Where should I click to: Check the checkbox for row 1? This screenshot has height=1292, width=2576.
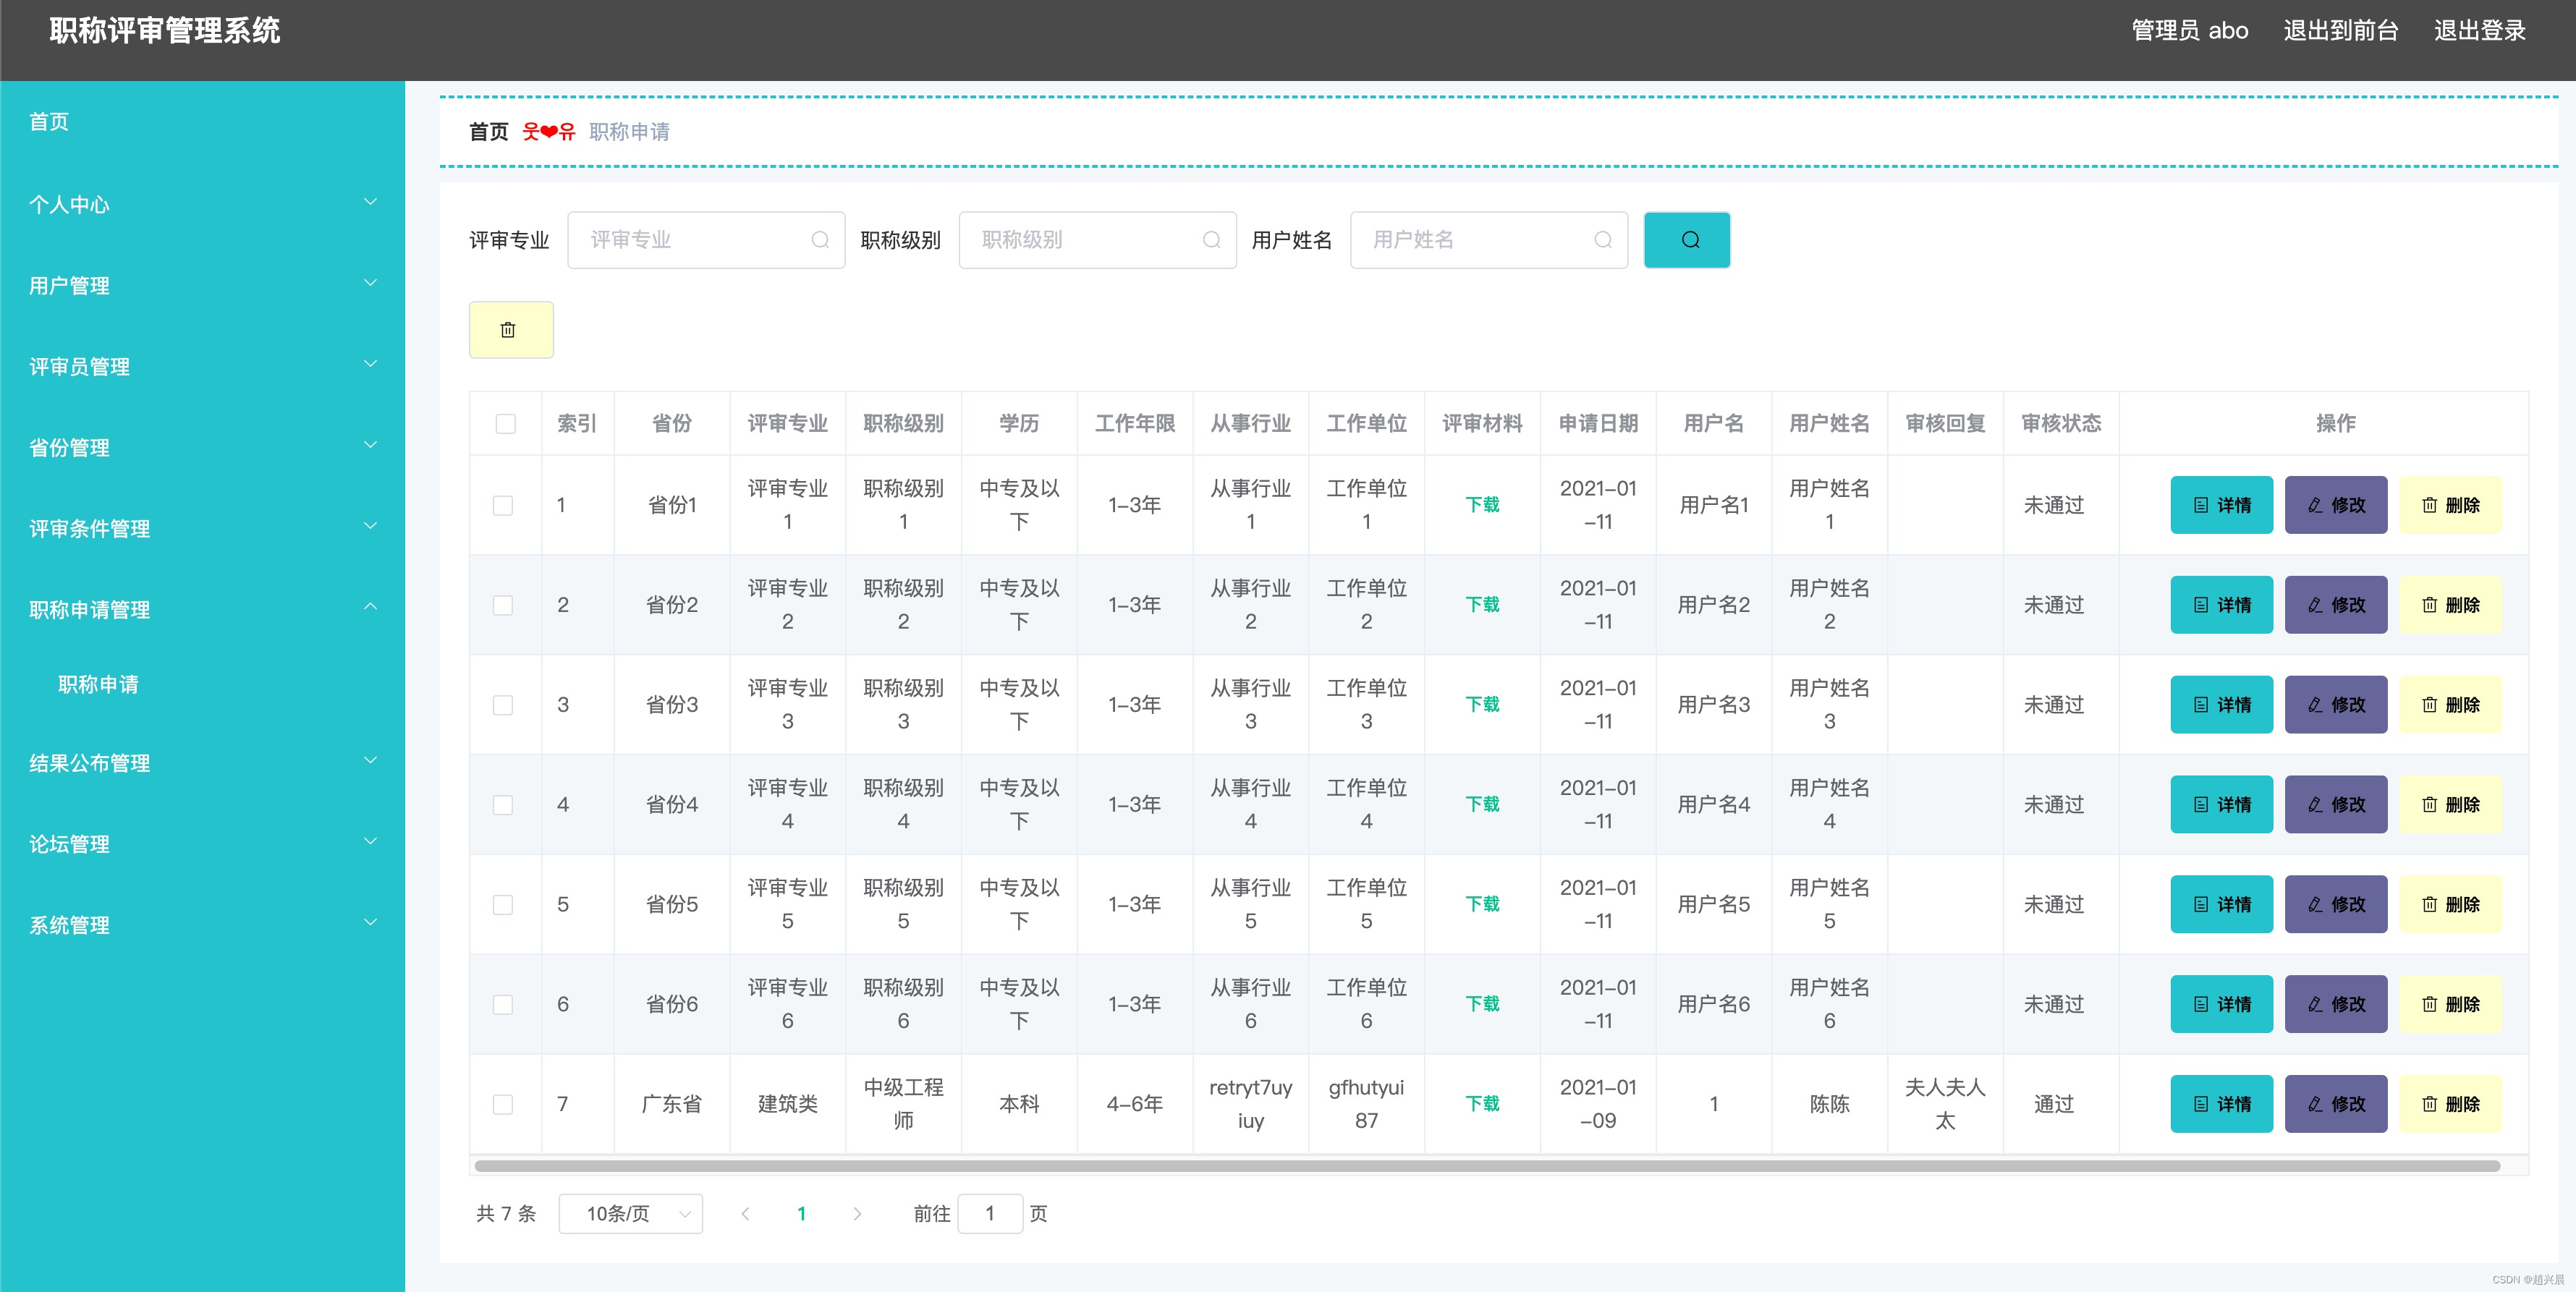pyautogui.click(x=503, y=505)
